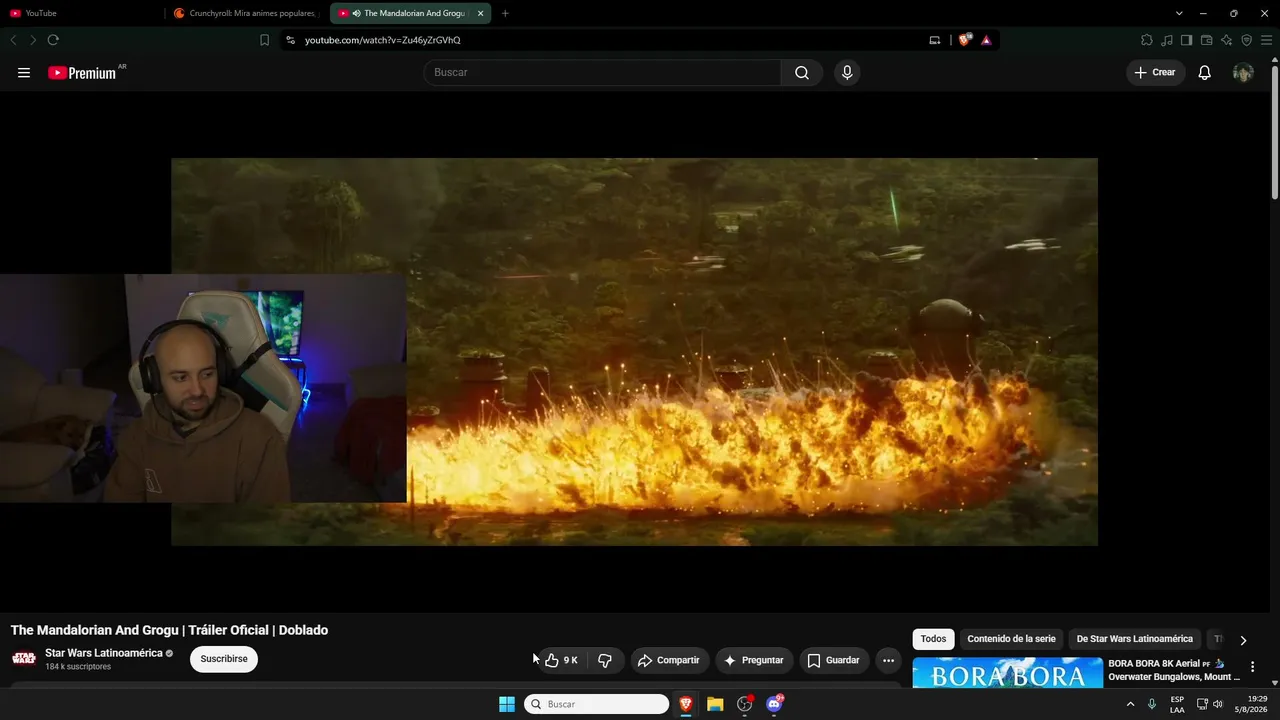This screenshot has height=720, width=1280.
Task: Open options menu for BORA BORA video
Action: click(1252, 667)
